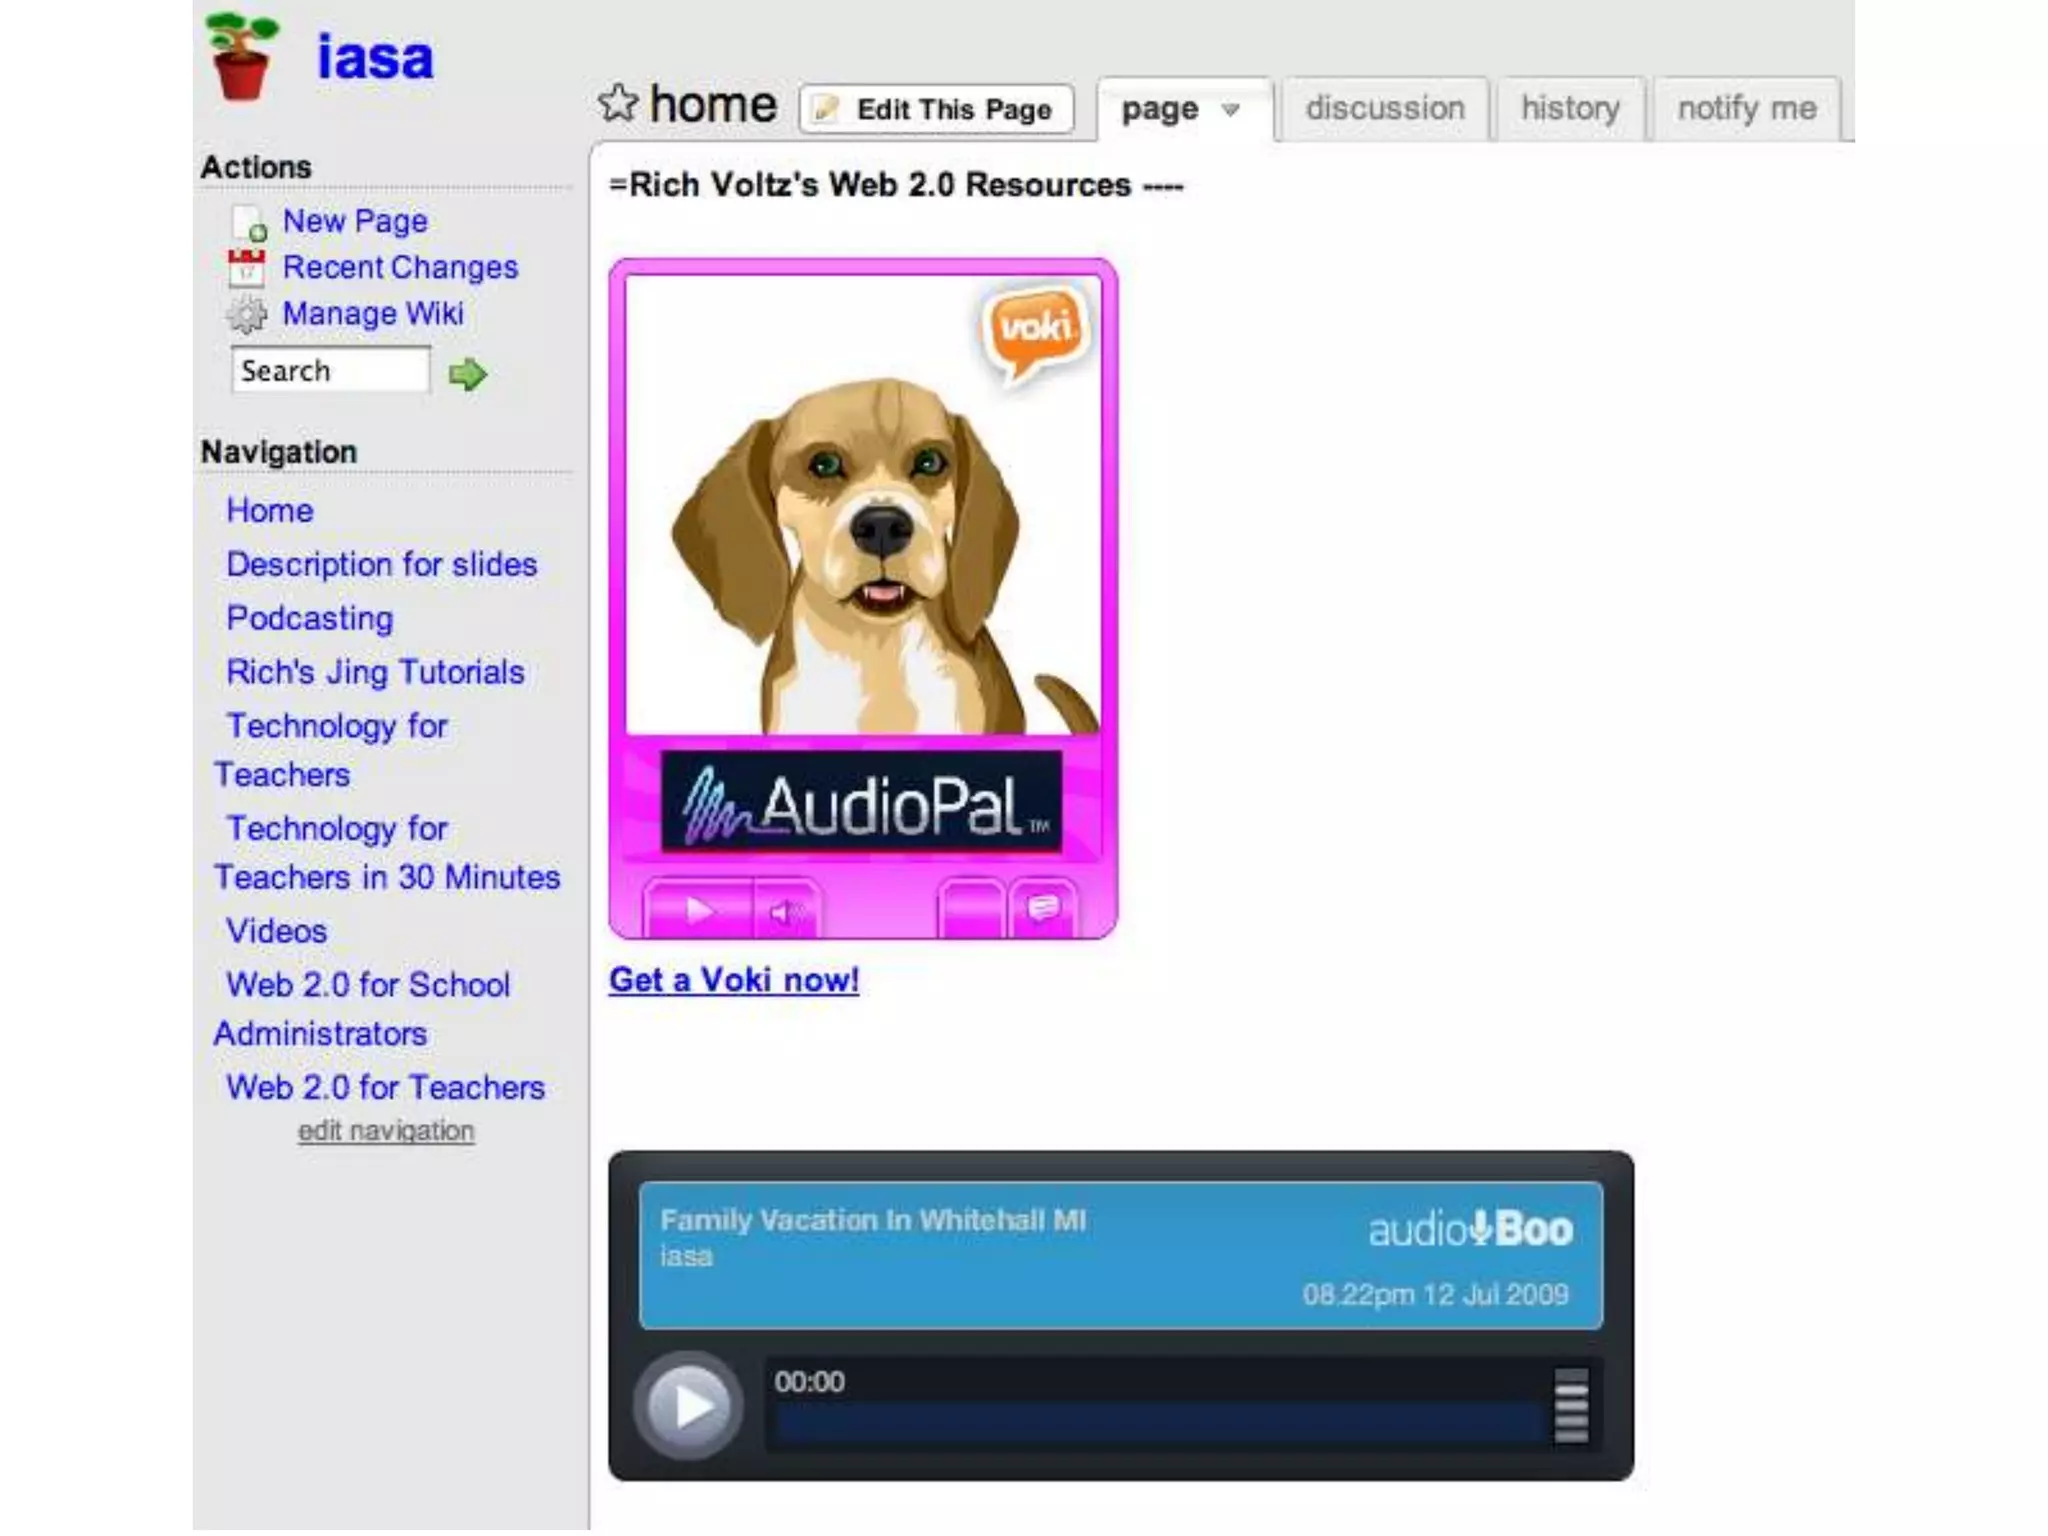Play the audioBoo recording

[x=688, y=1405]
